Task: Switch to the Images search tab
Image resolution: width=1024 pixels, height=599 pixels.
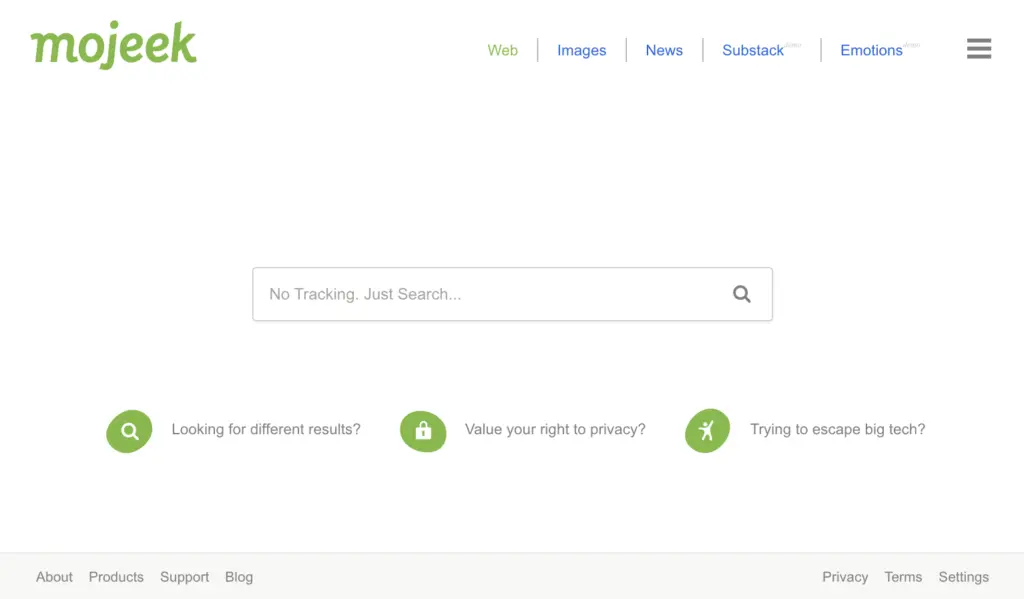Action: [x=581, y=50]
